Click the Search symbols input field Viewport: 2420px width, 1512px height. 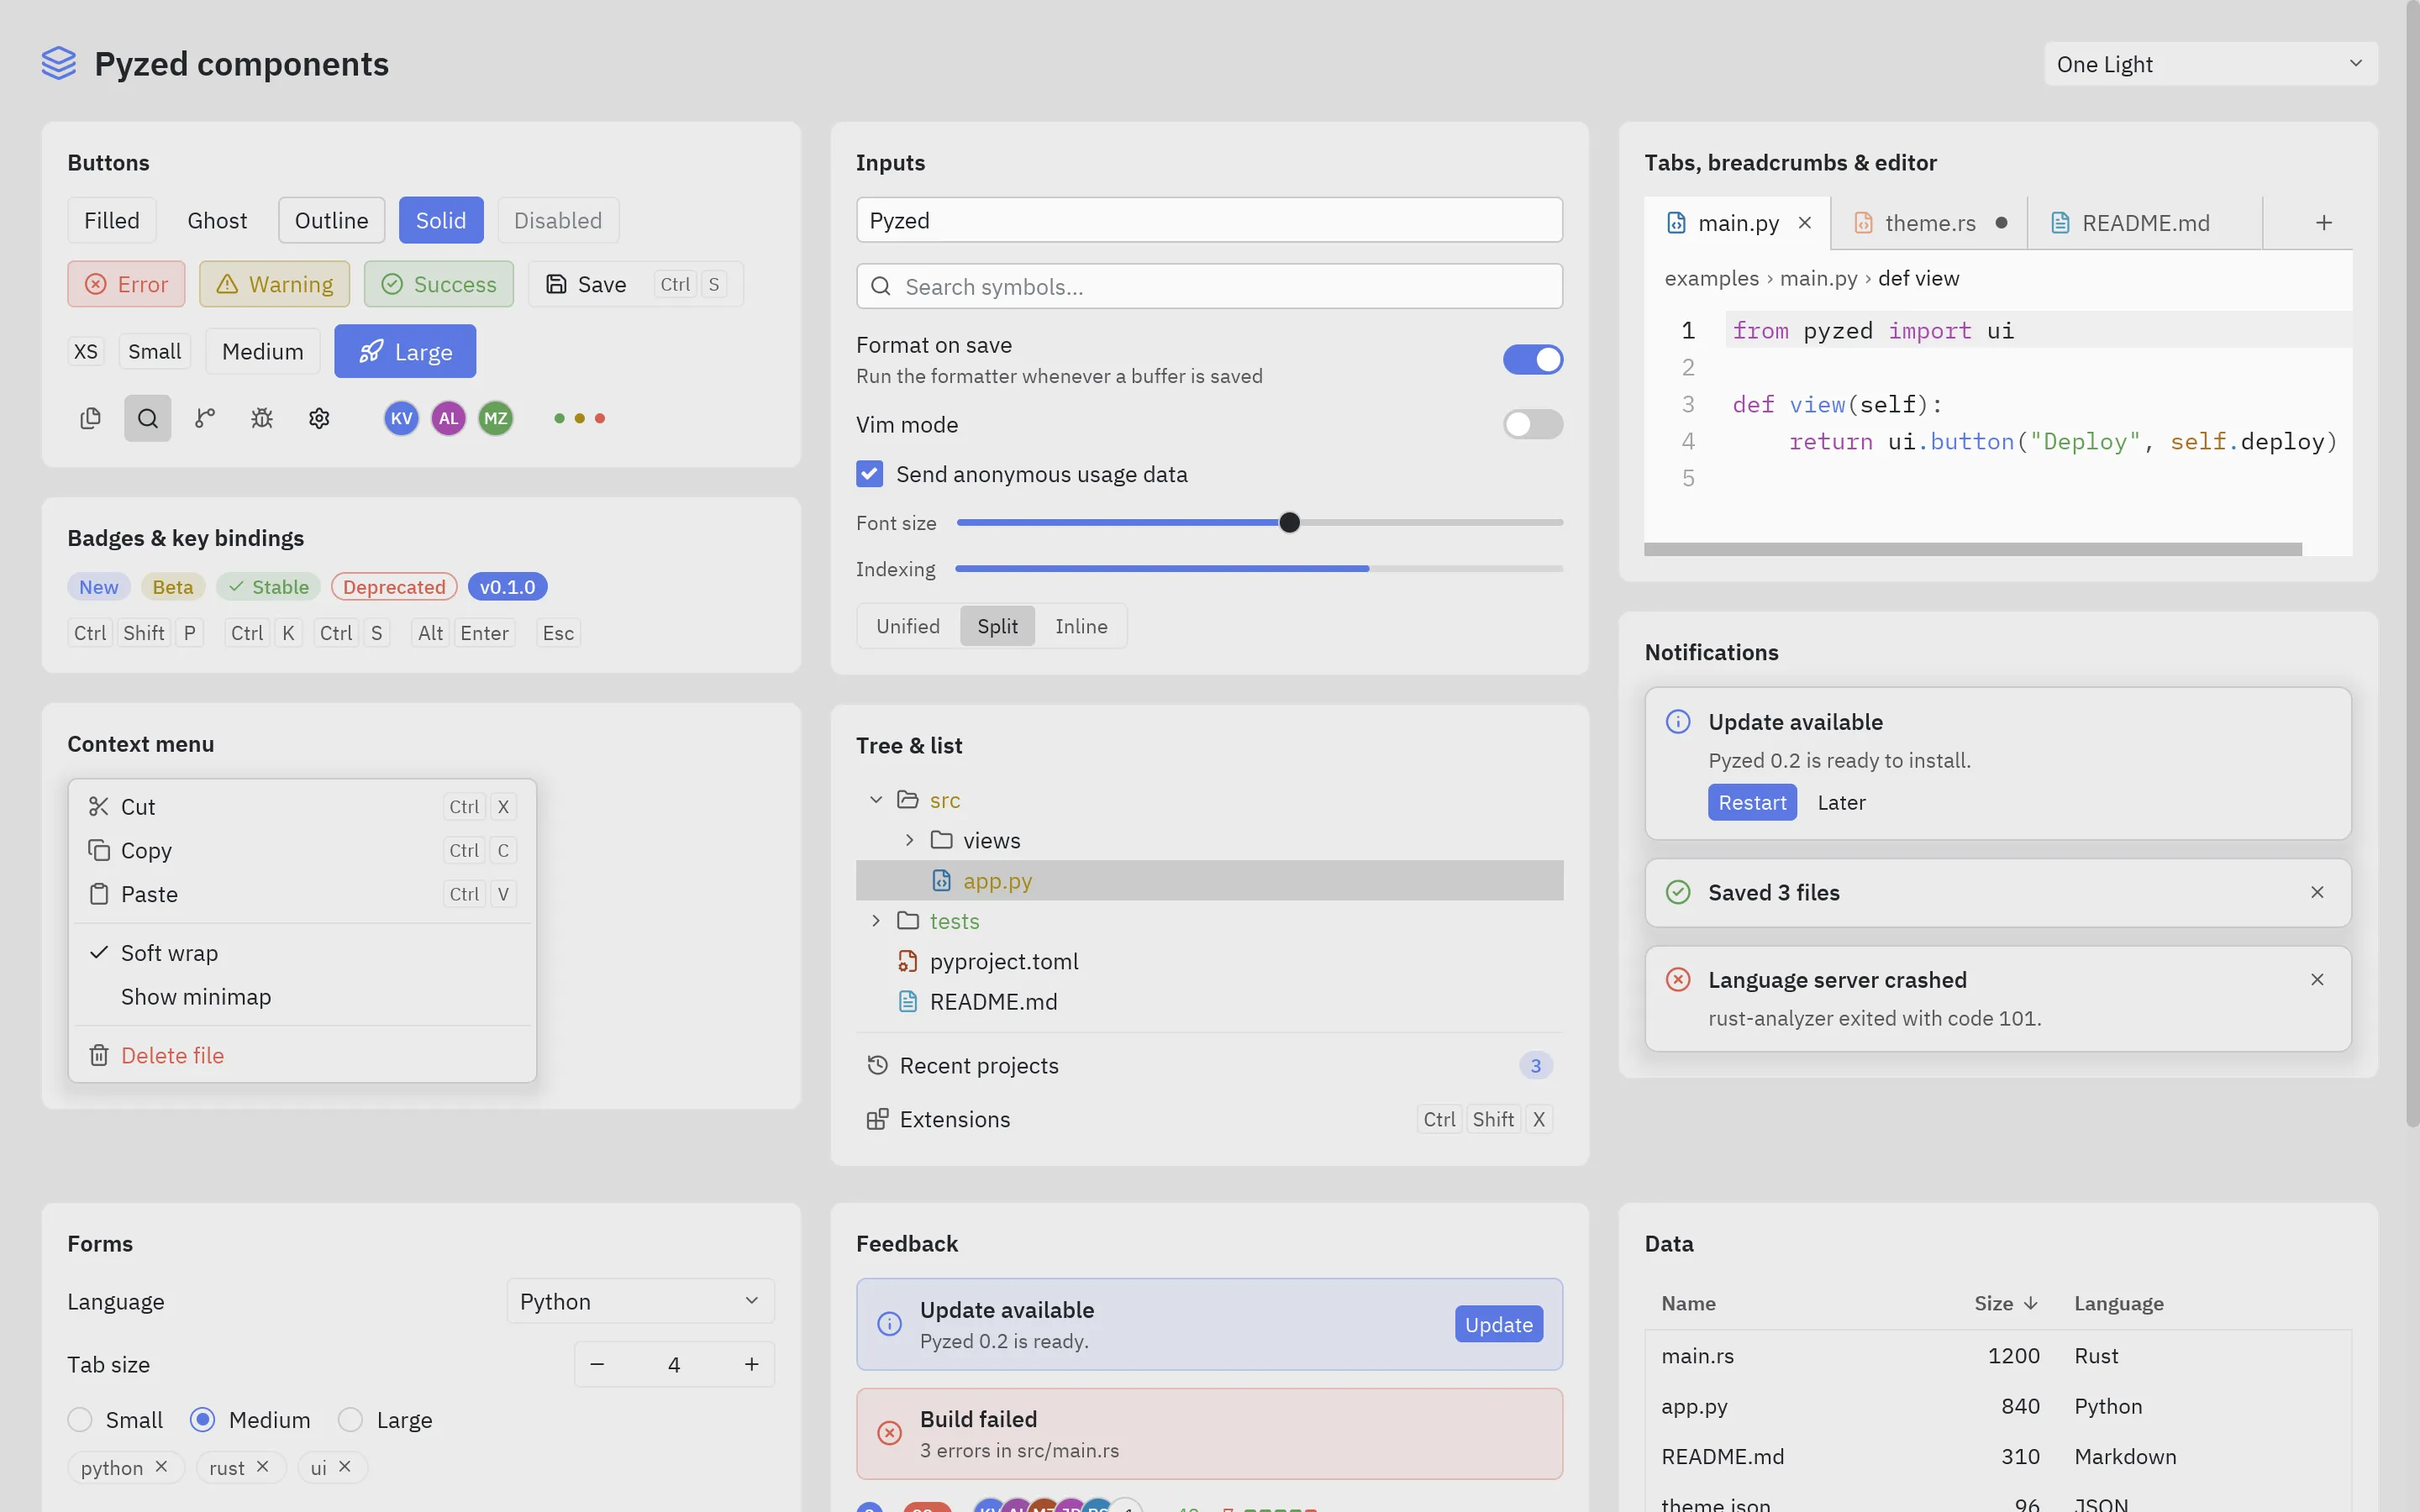click(x=1209, y=286)
